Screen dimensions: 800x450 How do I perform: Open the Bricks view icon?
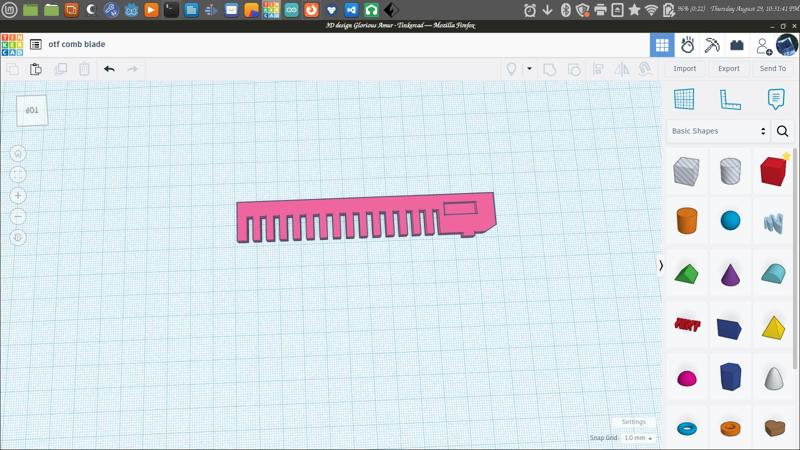coord(737,45)
